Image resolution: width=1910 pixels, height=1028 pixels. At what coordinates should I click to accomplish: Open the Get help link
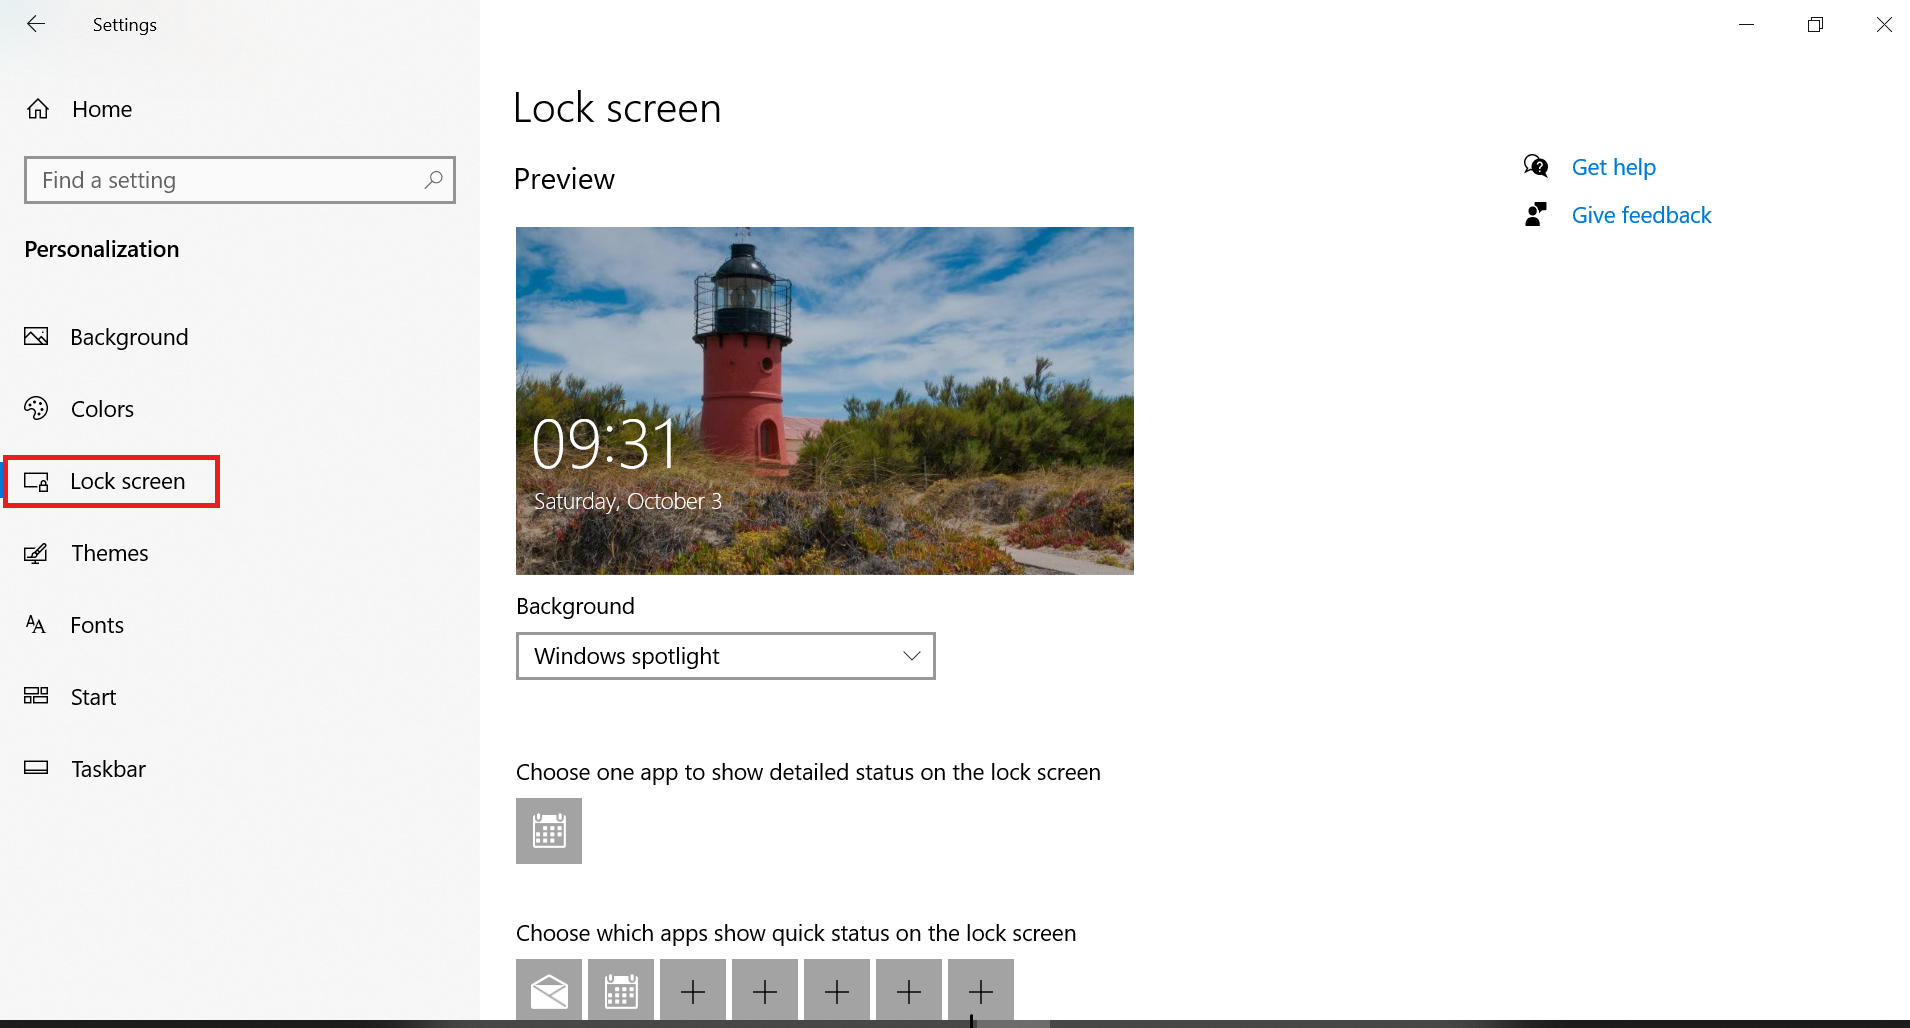(1613, 167)
